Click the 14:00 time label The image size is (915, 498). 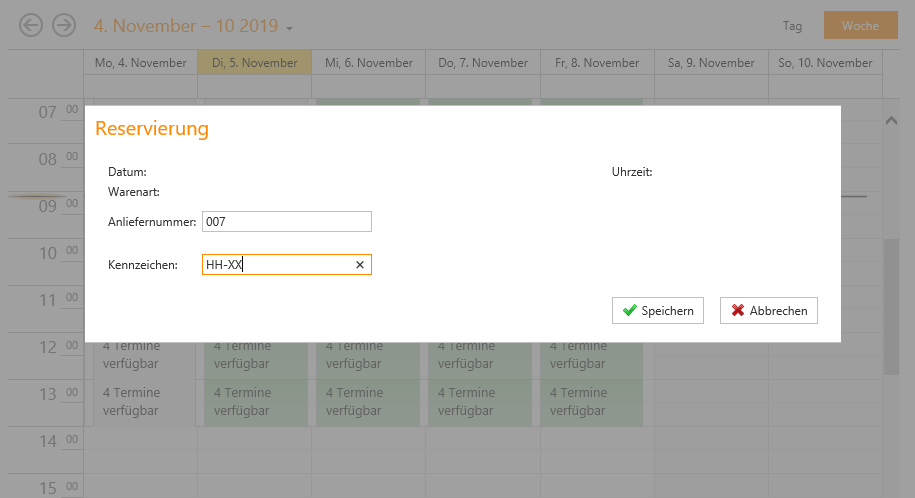(x=58, y=441)
